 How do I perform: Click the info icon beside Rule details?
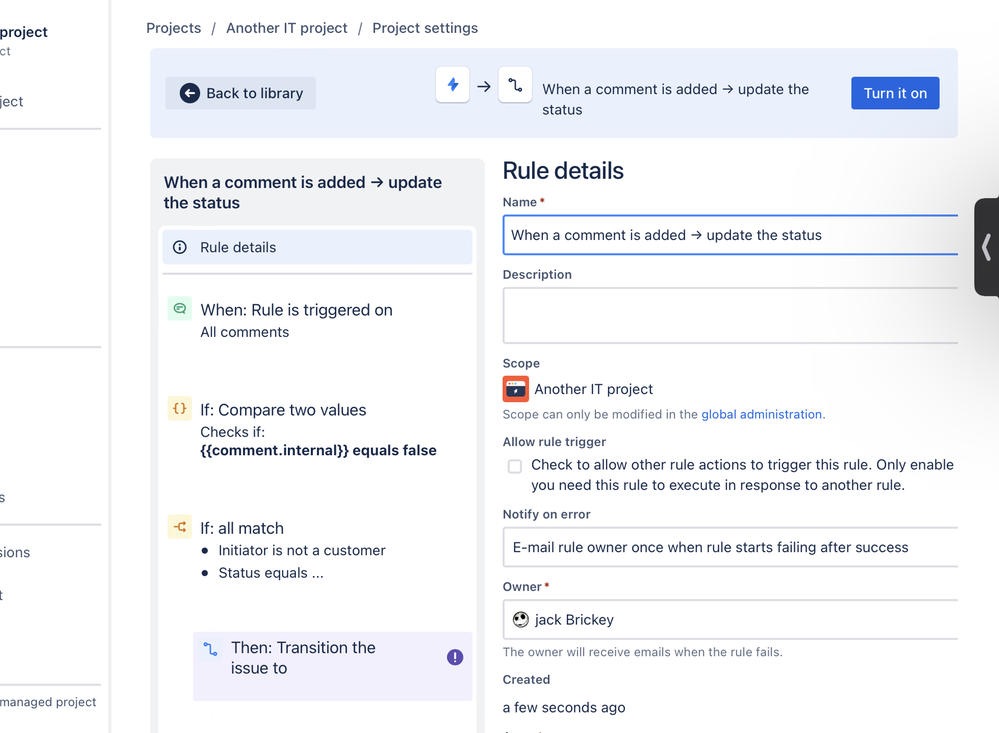click(x=180, y=247)
